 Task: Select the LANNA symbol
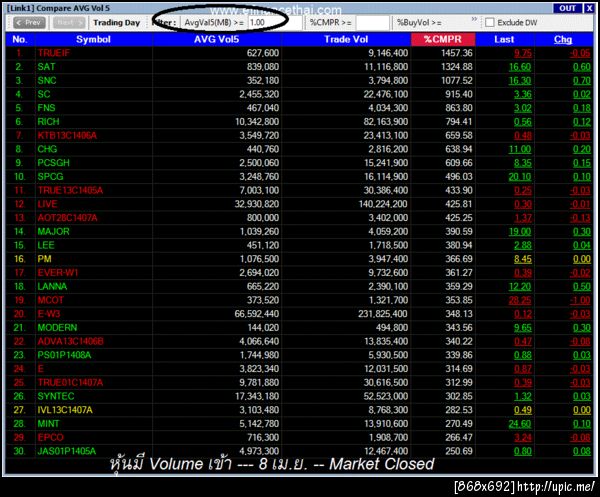[52, 287]
